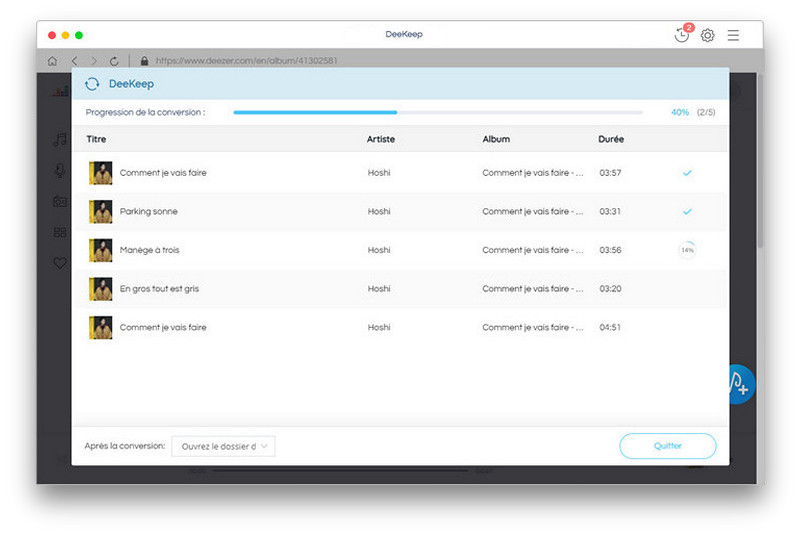Click the 03:57 duration value
Screen dimensions: 800x536
[x=610, y=173]
